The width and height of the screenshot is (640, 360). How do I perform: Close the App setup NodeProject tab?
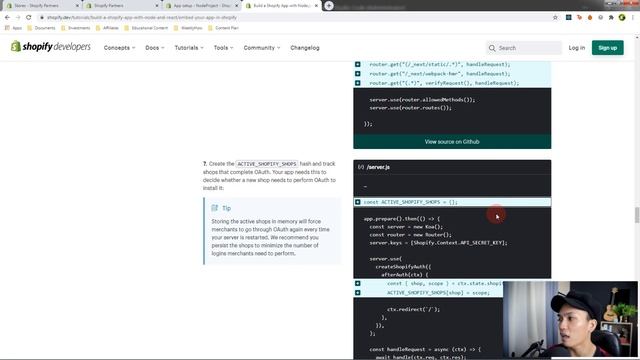[x=236, y=6]
